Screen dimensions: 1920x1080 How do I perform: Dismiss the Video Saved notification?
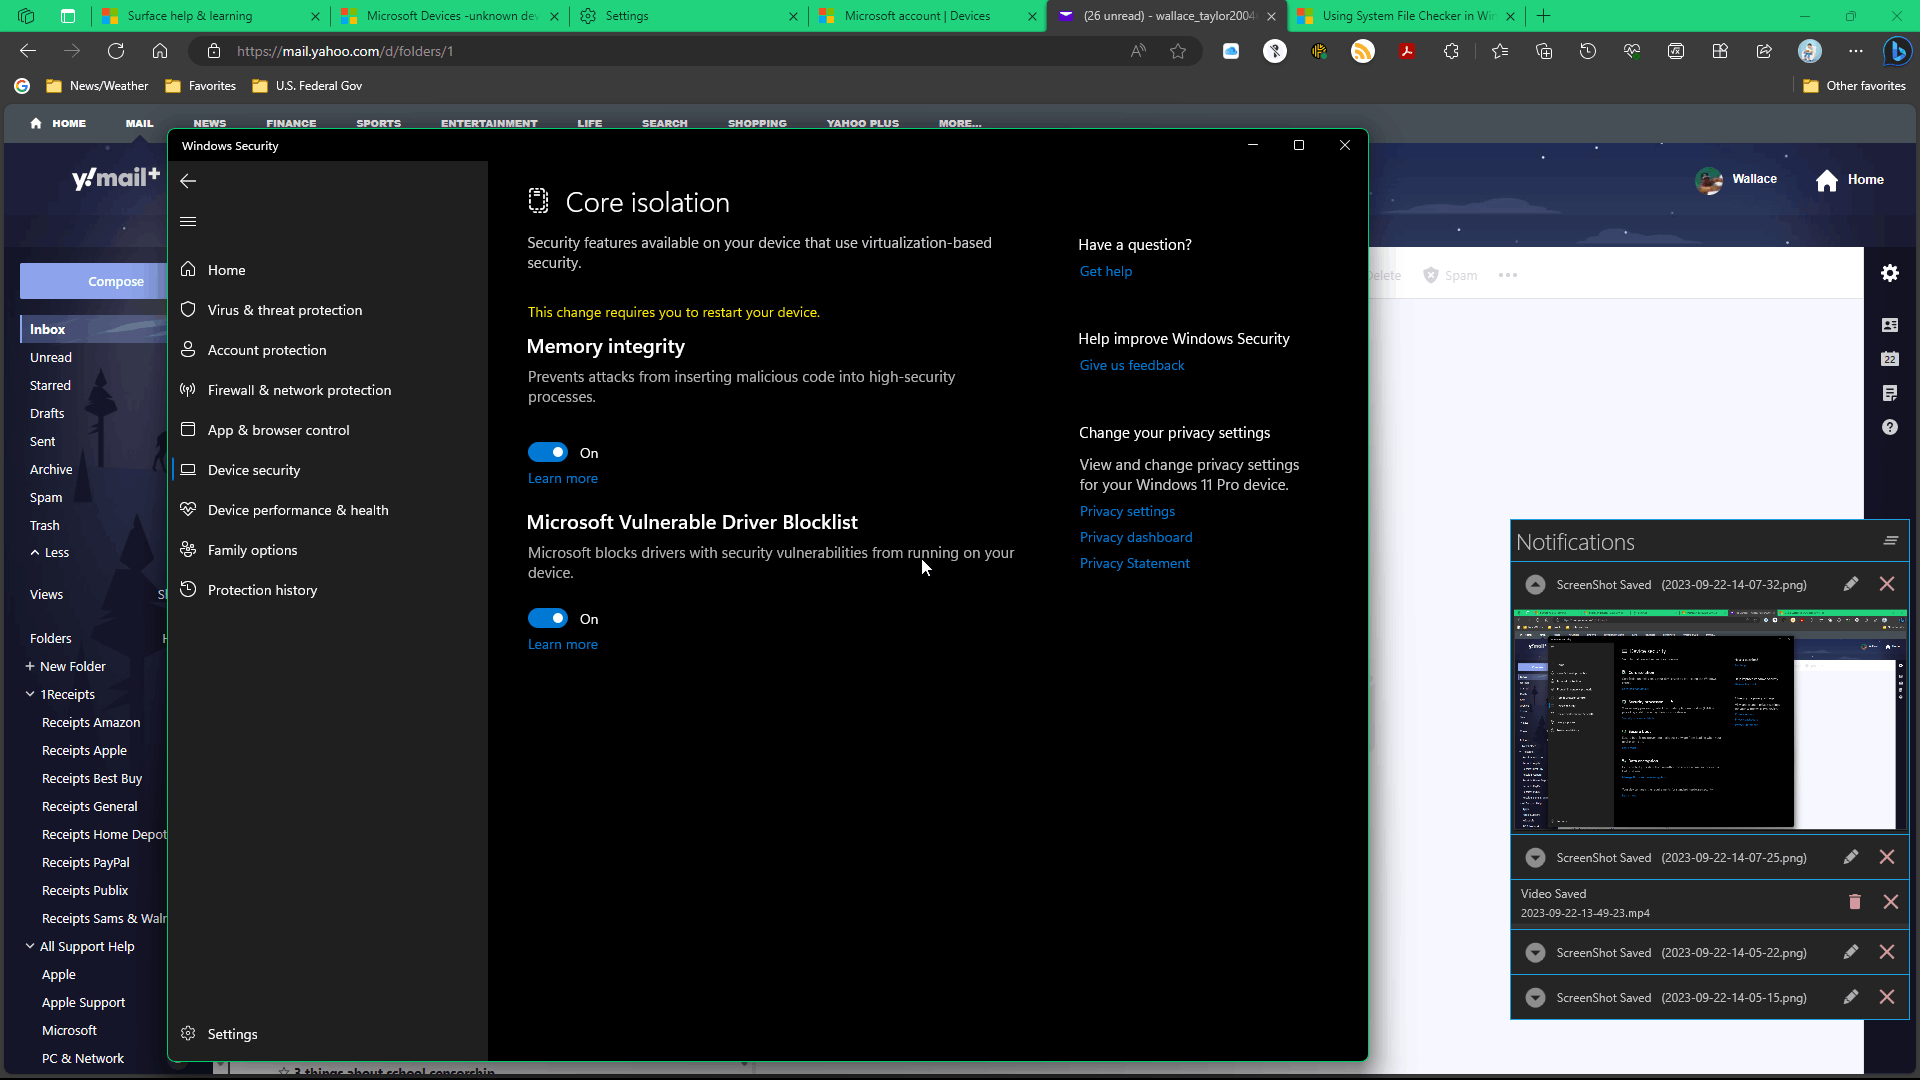click(1891, 902)
